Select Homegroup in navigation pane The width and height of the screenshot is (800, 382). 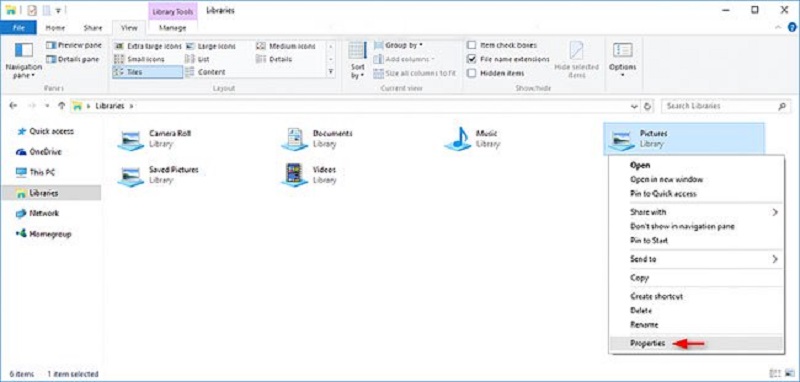(43, 234)
